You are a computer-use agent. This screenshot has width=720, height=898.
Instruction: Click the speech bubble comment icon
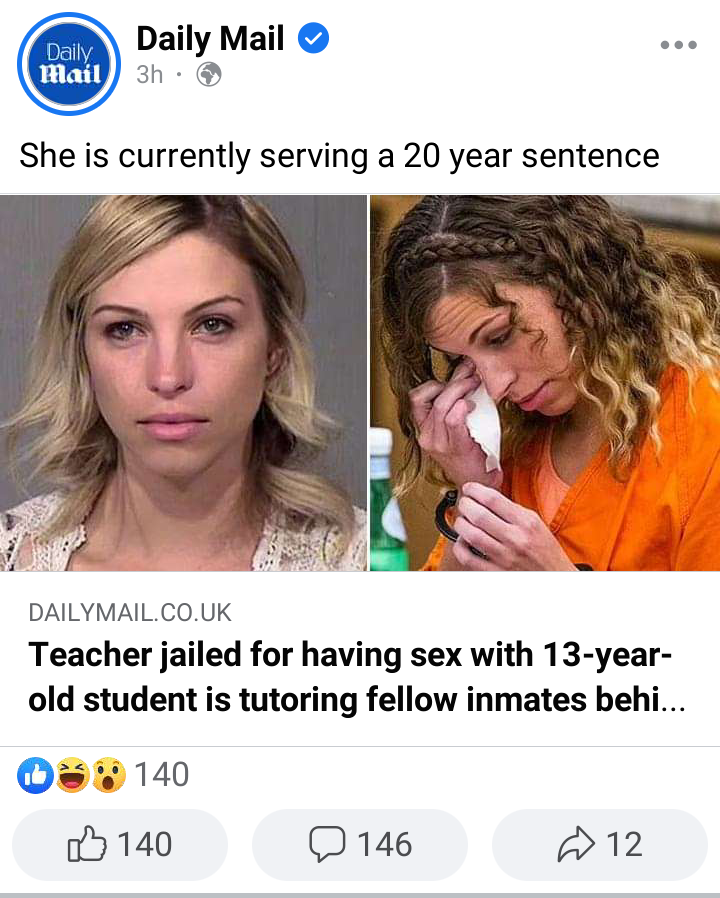click(x=327, y=844)
